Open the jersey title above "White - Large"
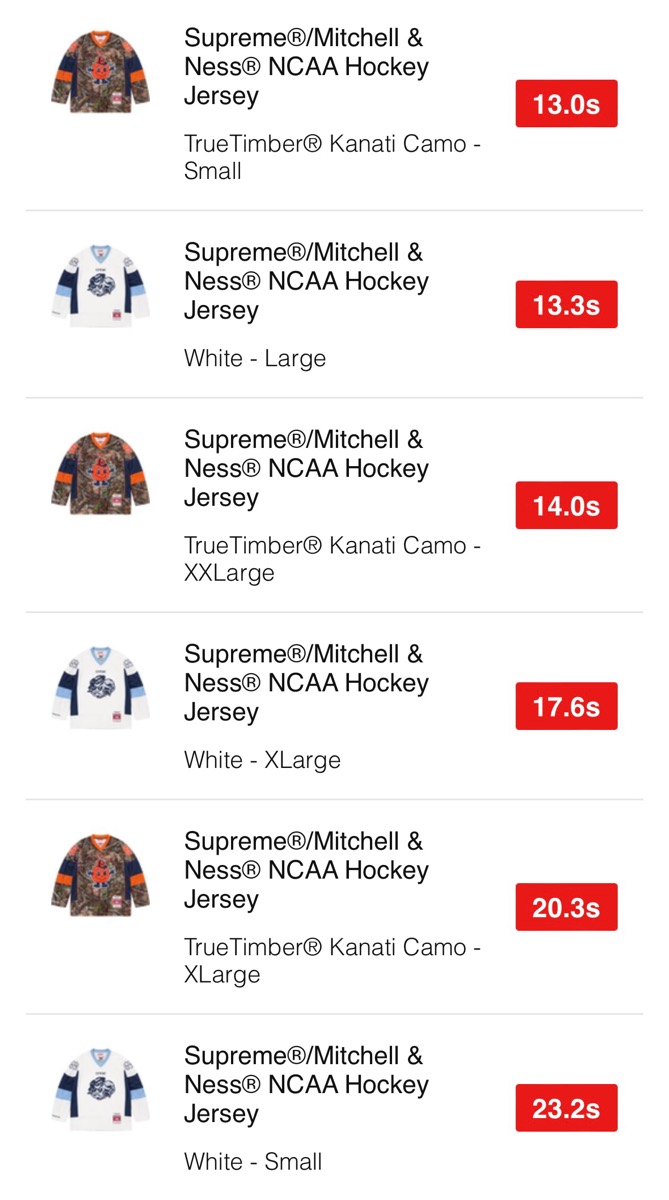Screen dimensions: 669x1200 click(x=306, y=281)
